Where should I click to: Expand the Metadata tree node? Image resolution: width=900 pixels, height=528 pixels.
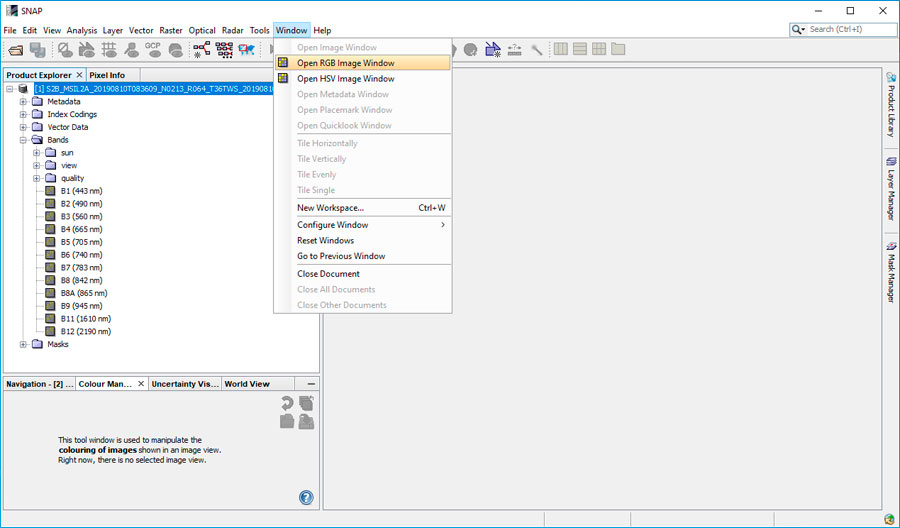23,101
